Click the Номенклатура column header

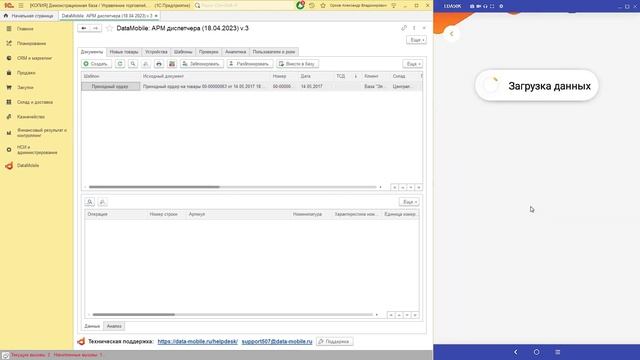311,214
